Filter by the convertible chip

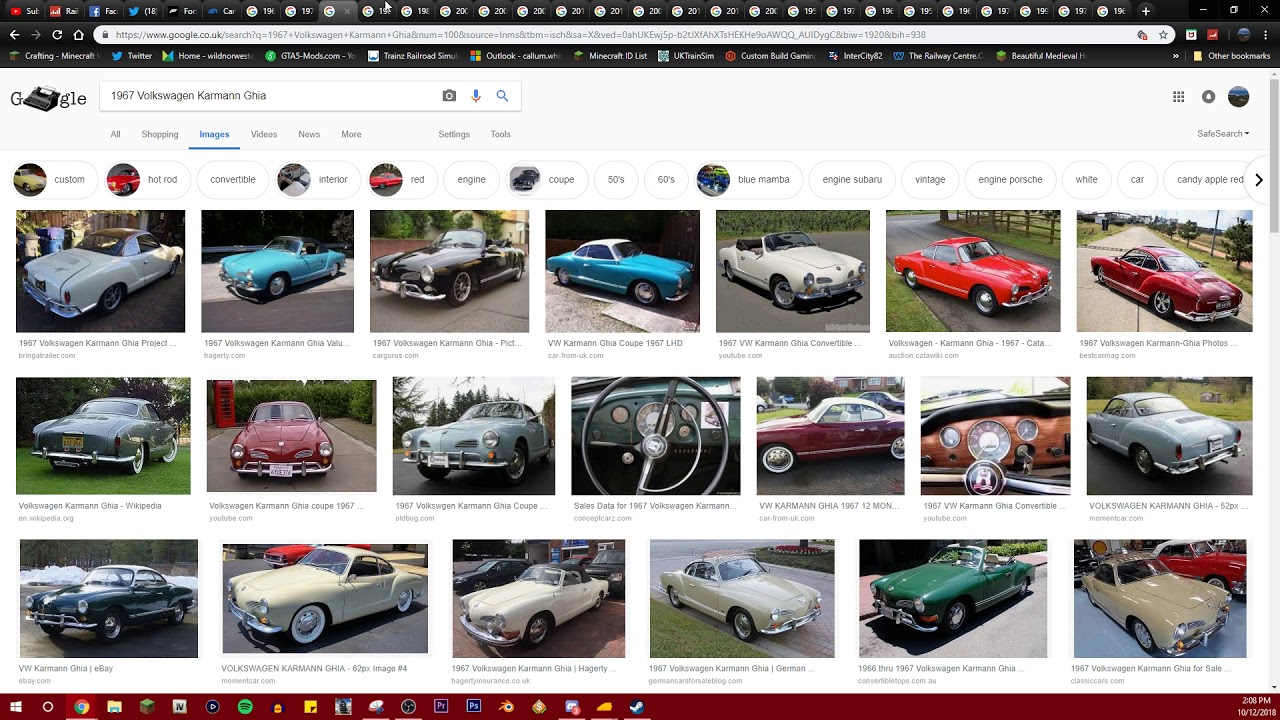233,180
